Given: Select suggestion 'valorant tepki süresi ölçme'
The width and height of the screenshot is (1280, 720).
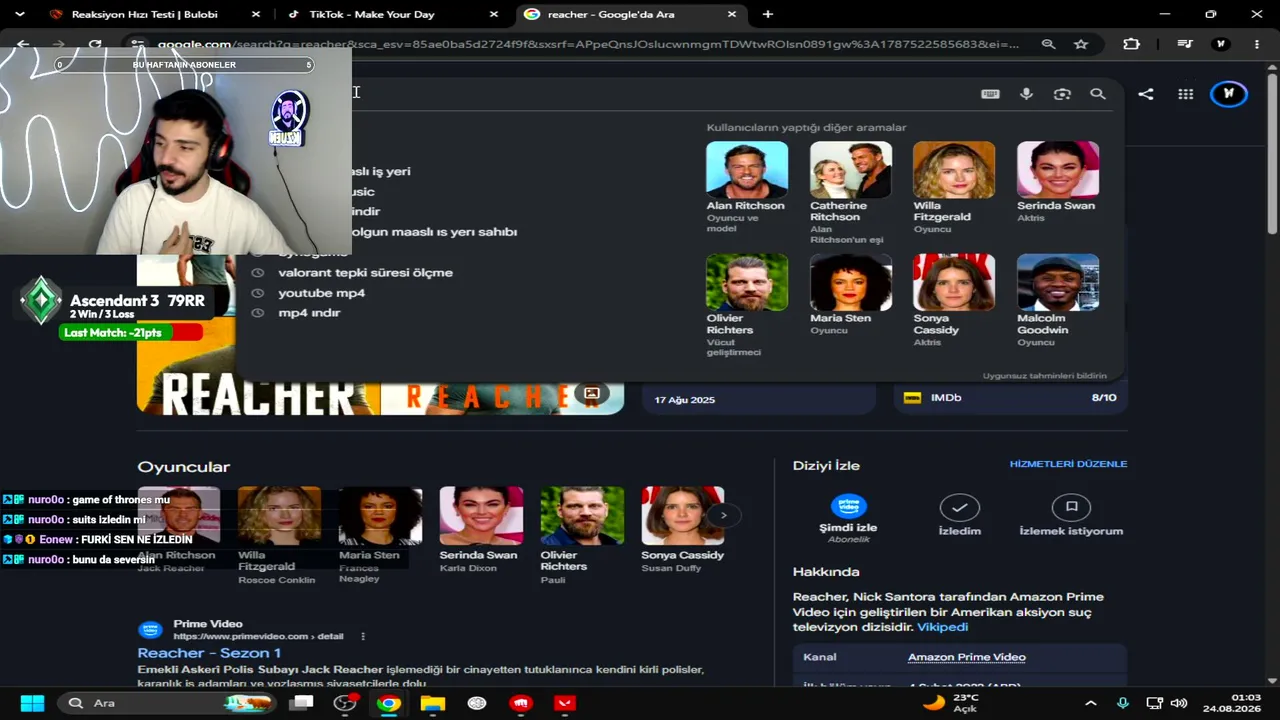Looking at the screenshot, I should pyautogui.click(x=365, y=272).
